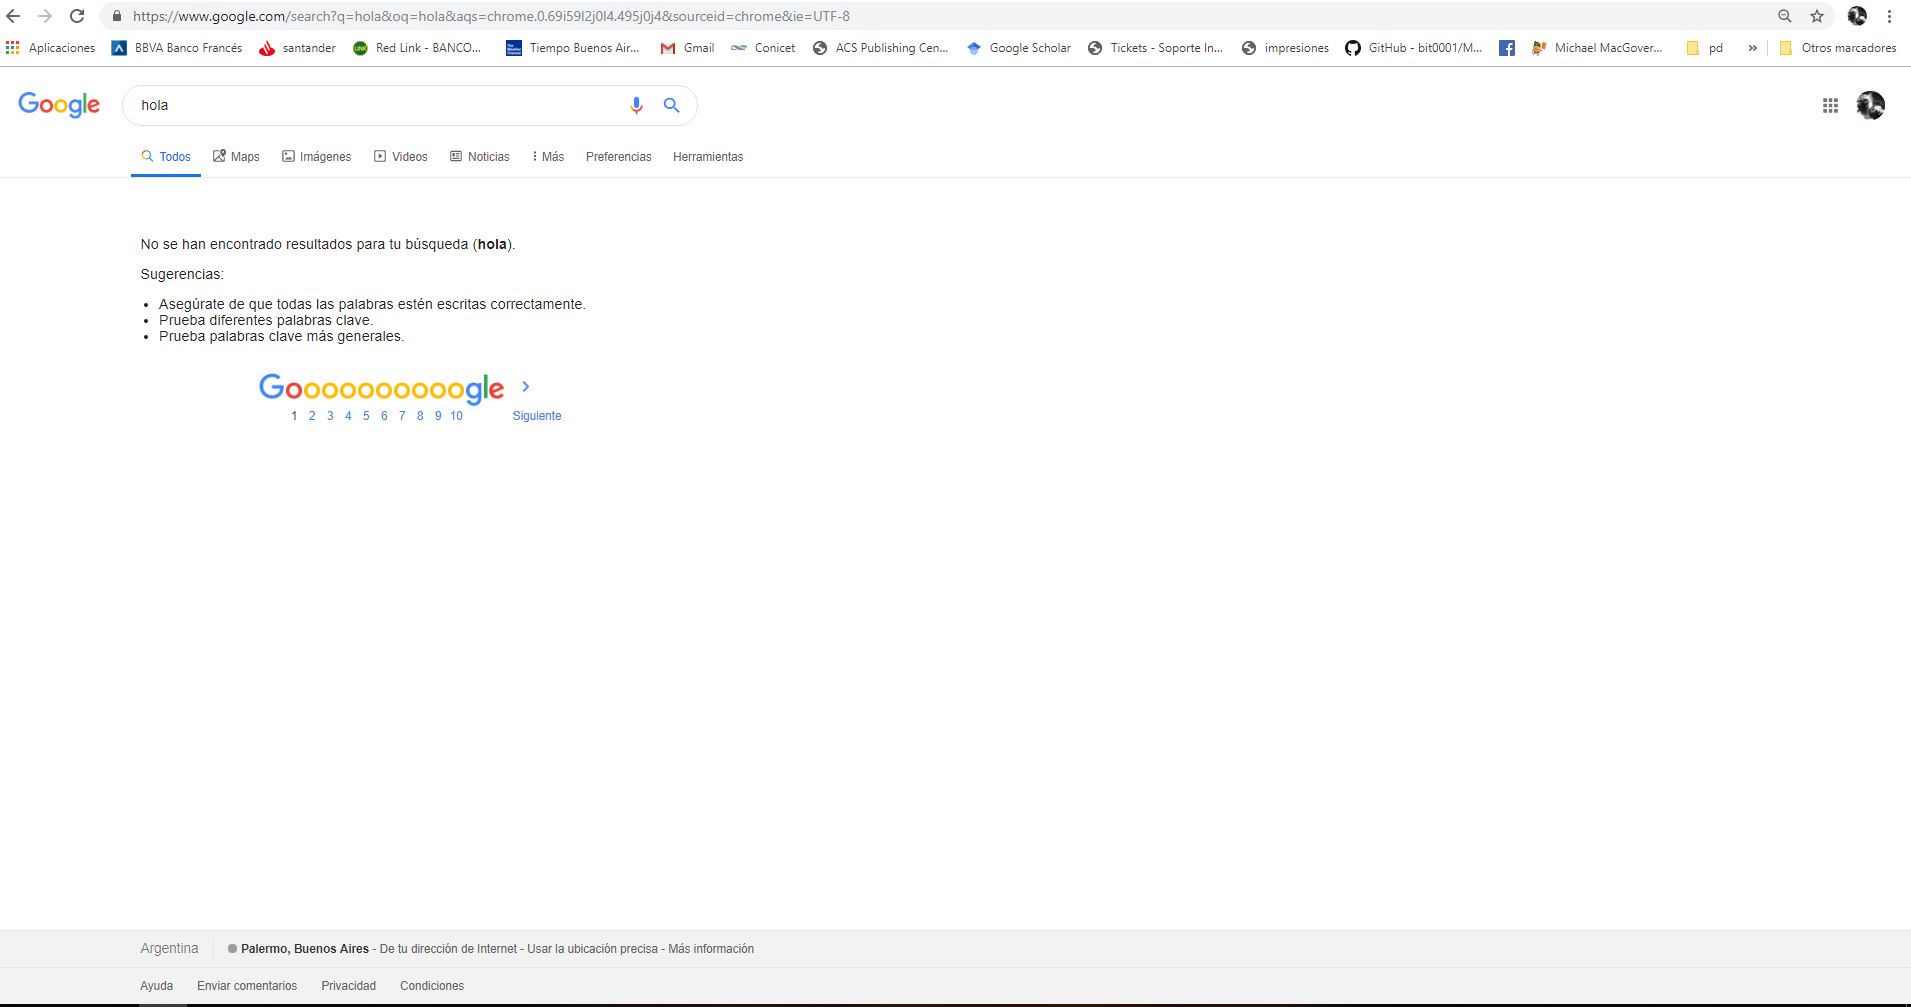Open the Condiciones footer link
The width and height of the screenshot is (1911, 1007).
coord(432,986)
